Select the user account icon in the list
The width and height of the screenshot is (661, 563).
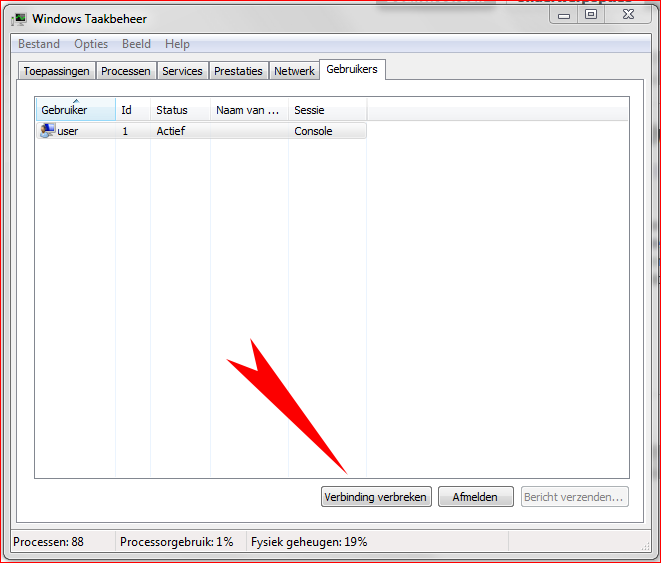[x=47, y=130]
